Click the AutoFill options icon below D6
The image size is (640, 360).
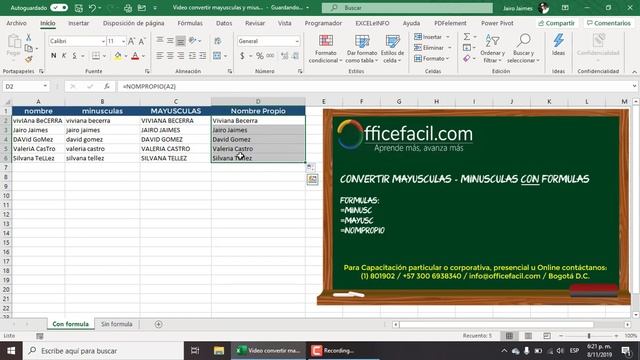[x=310, y=167]
